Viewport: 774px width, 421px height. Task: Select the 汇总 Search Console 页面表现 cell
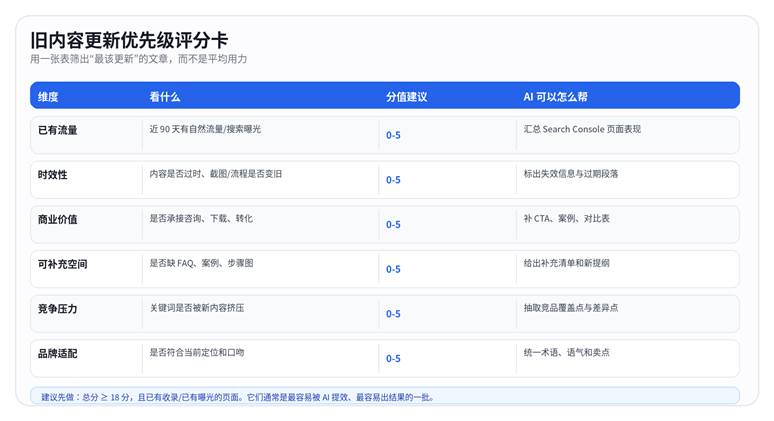(582, 129)
